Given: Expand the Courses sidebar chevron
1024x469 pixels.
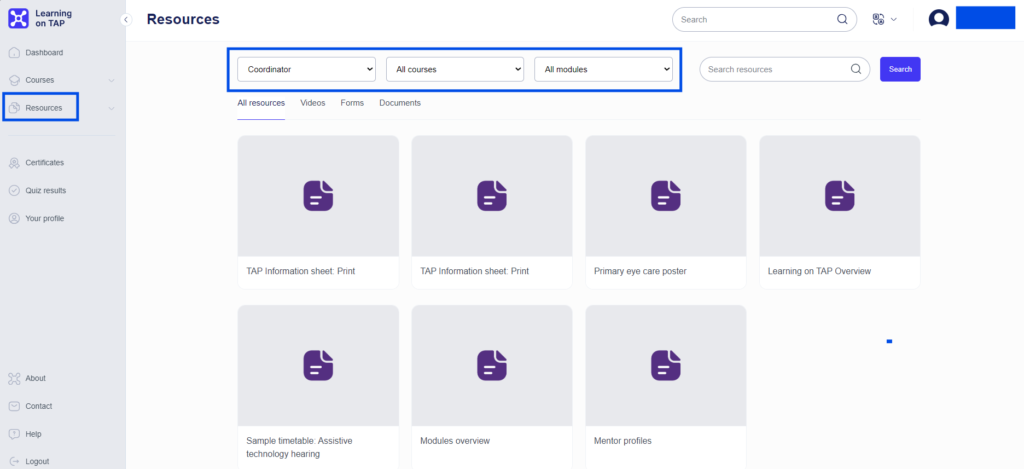Looking at the screenshot, I should point(111,80).
